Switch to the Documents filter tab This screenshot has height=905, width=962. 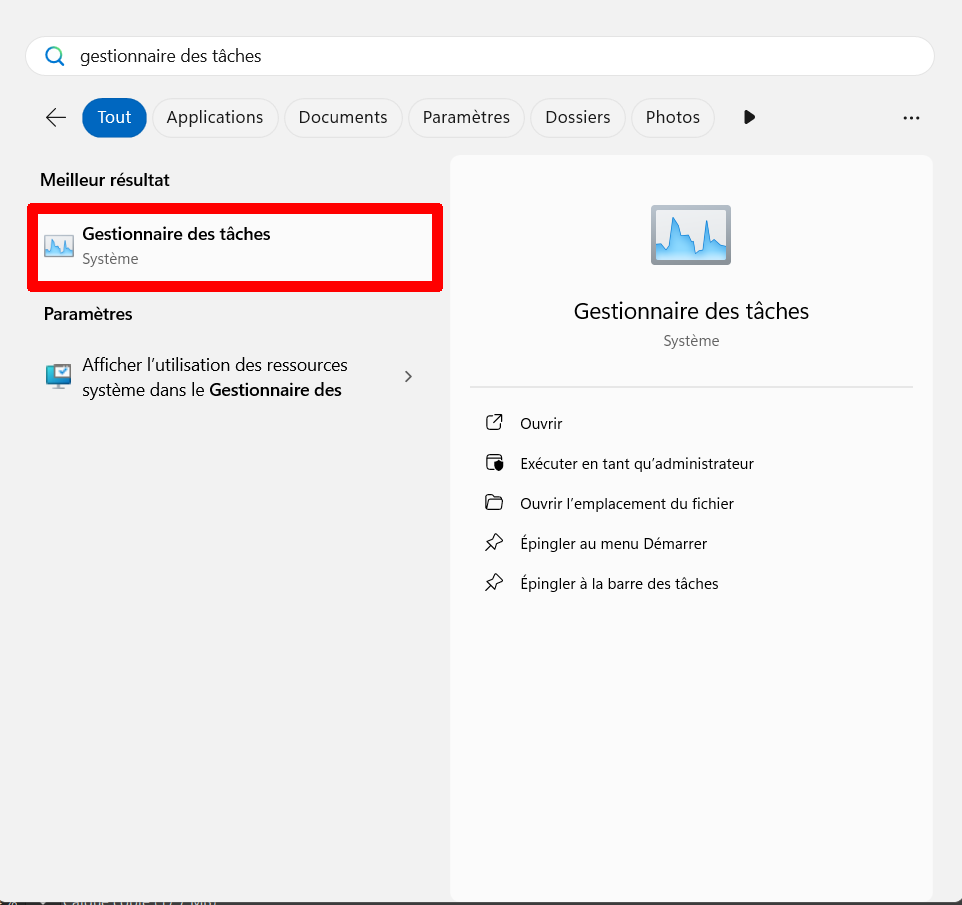coord(342,117)
